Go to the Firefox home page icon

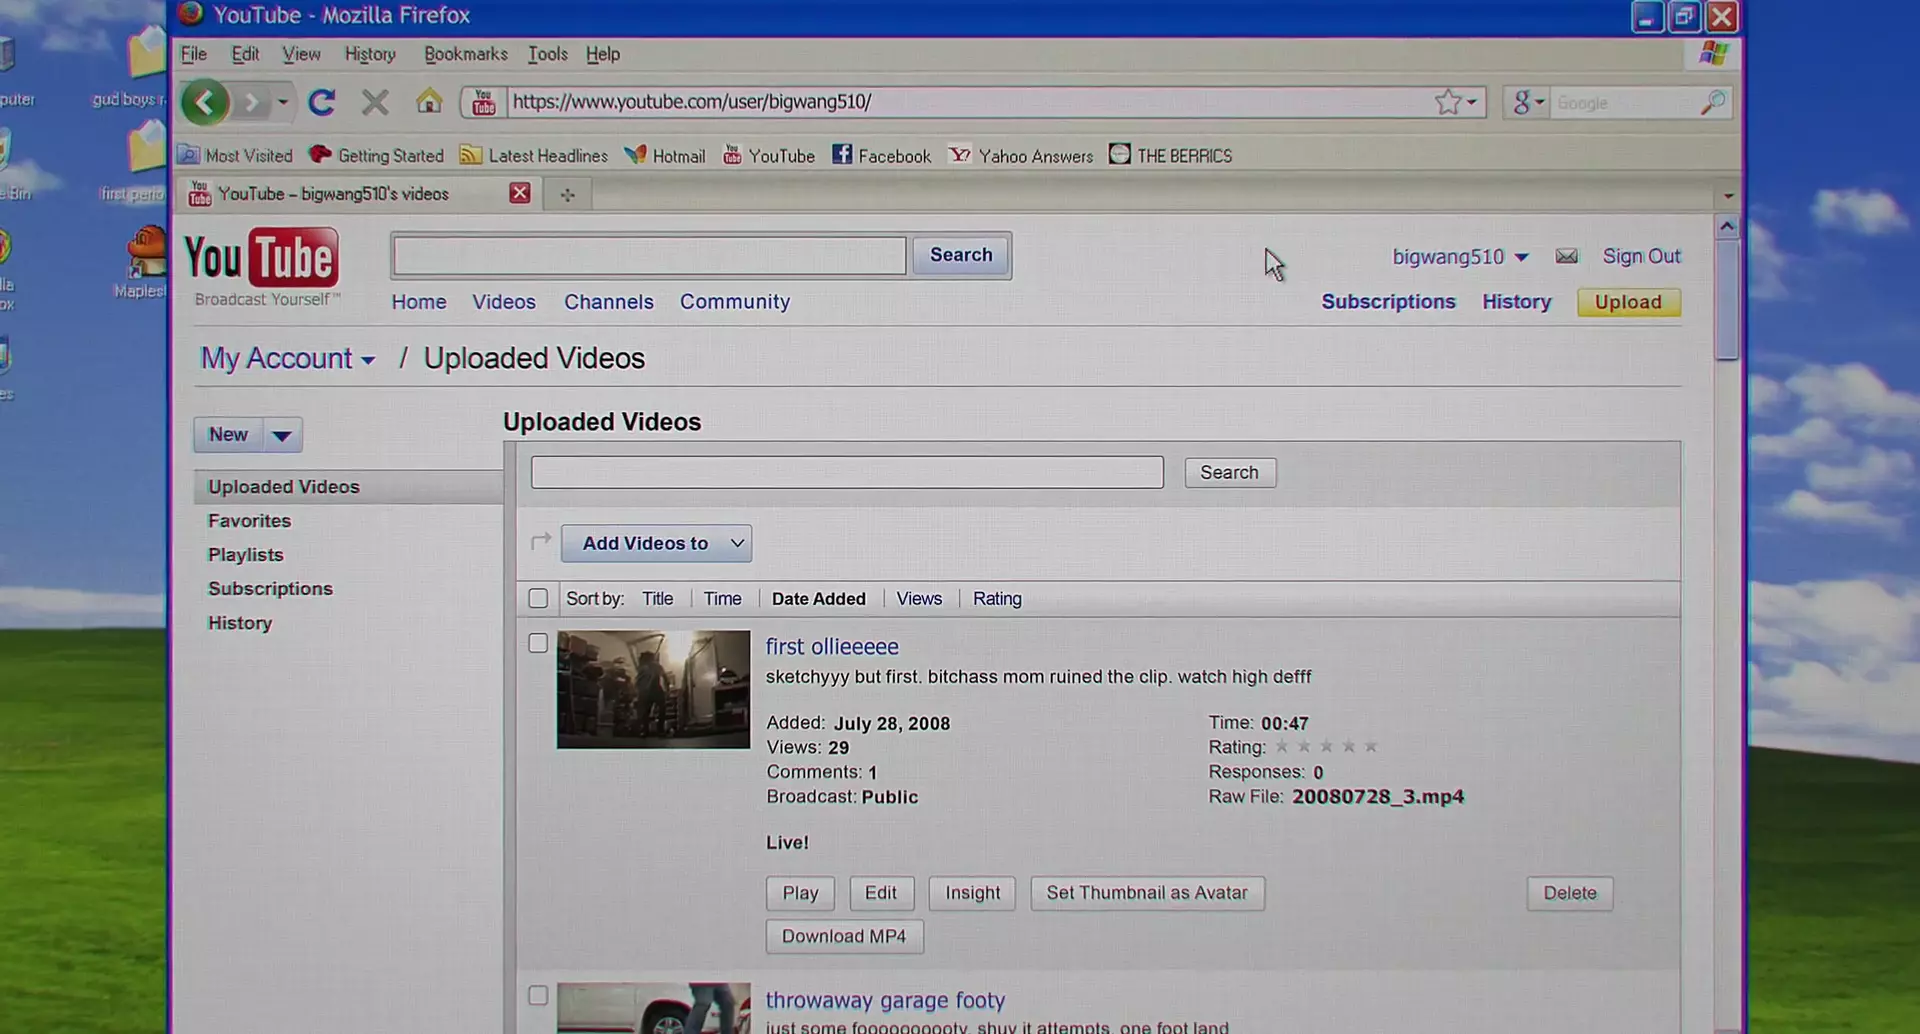click(x=429, y=101)
